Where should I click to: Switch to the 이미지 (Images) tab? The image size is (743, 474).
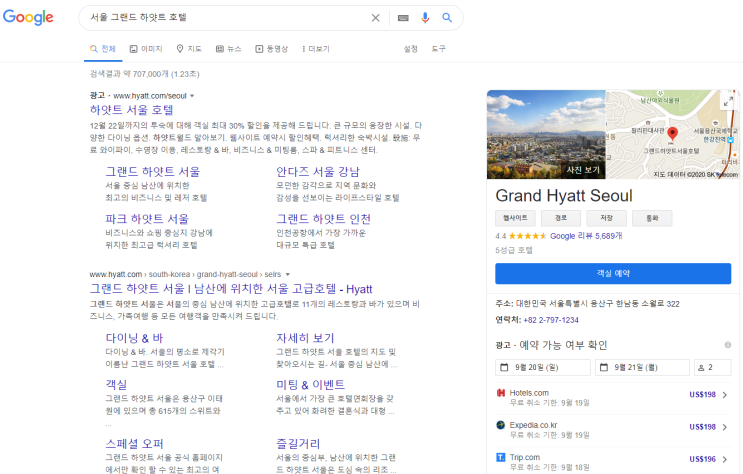(x=146, y=49)
